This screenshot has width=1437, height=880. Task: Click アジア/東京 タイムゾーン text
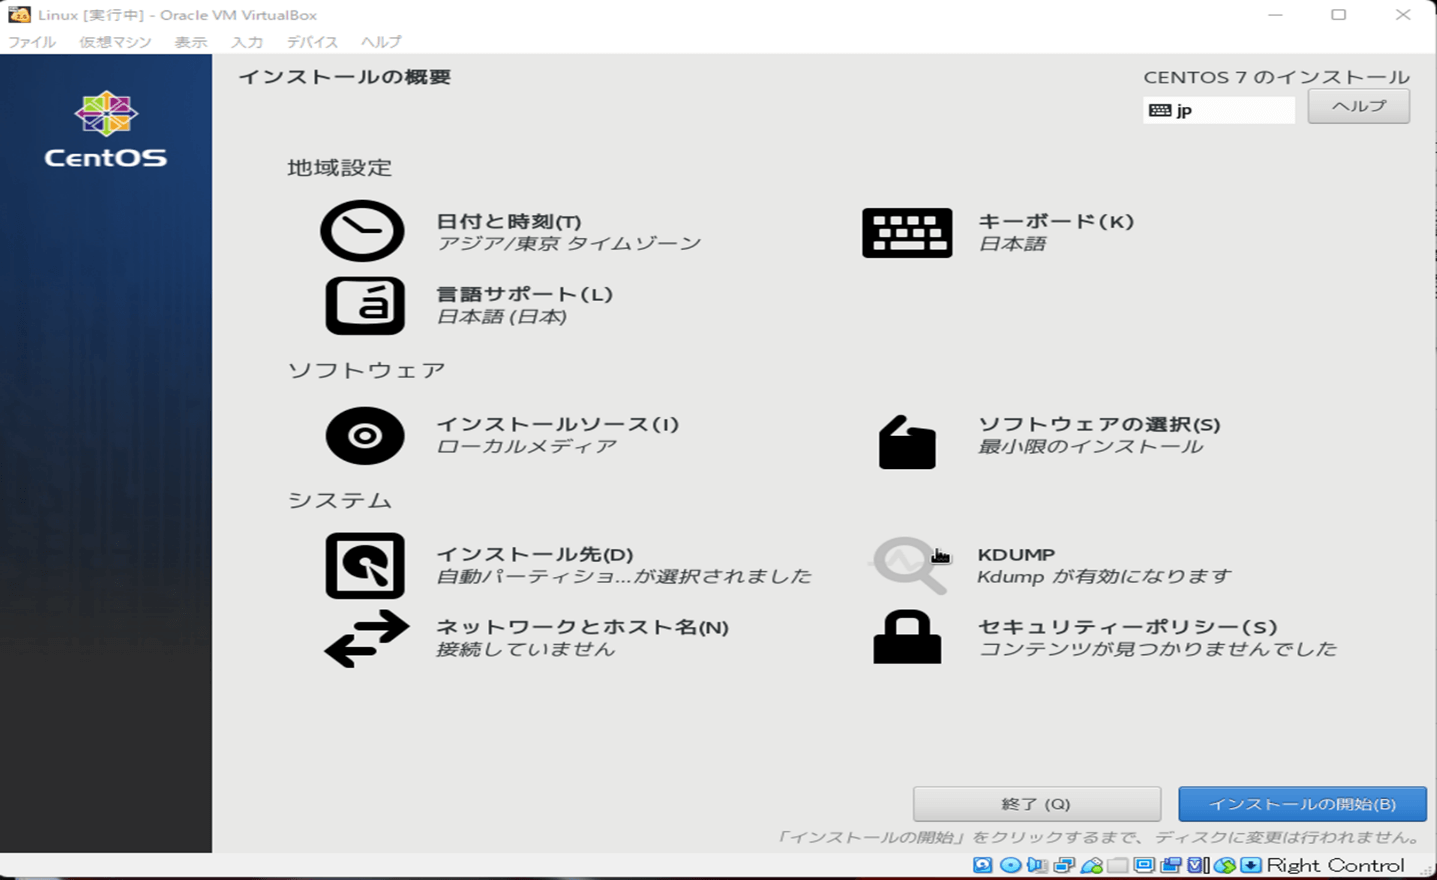pyautogui.click(x=569, y=244)
